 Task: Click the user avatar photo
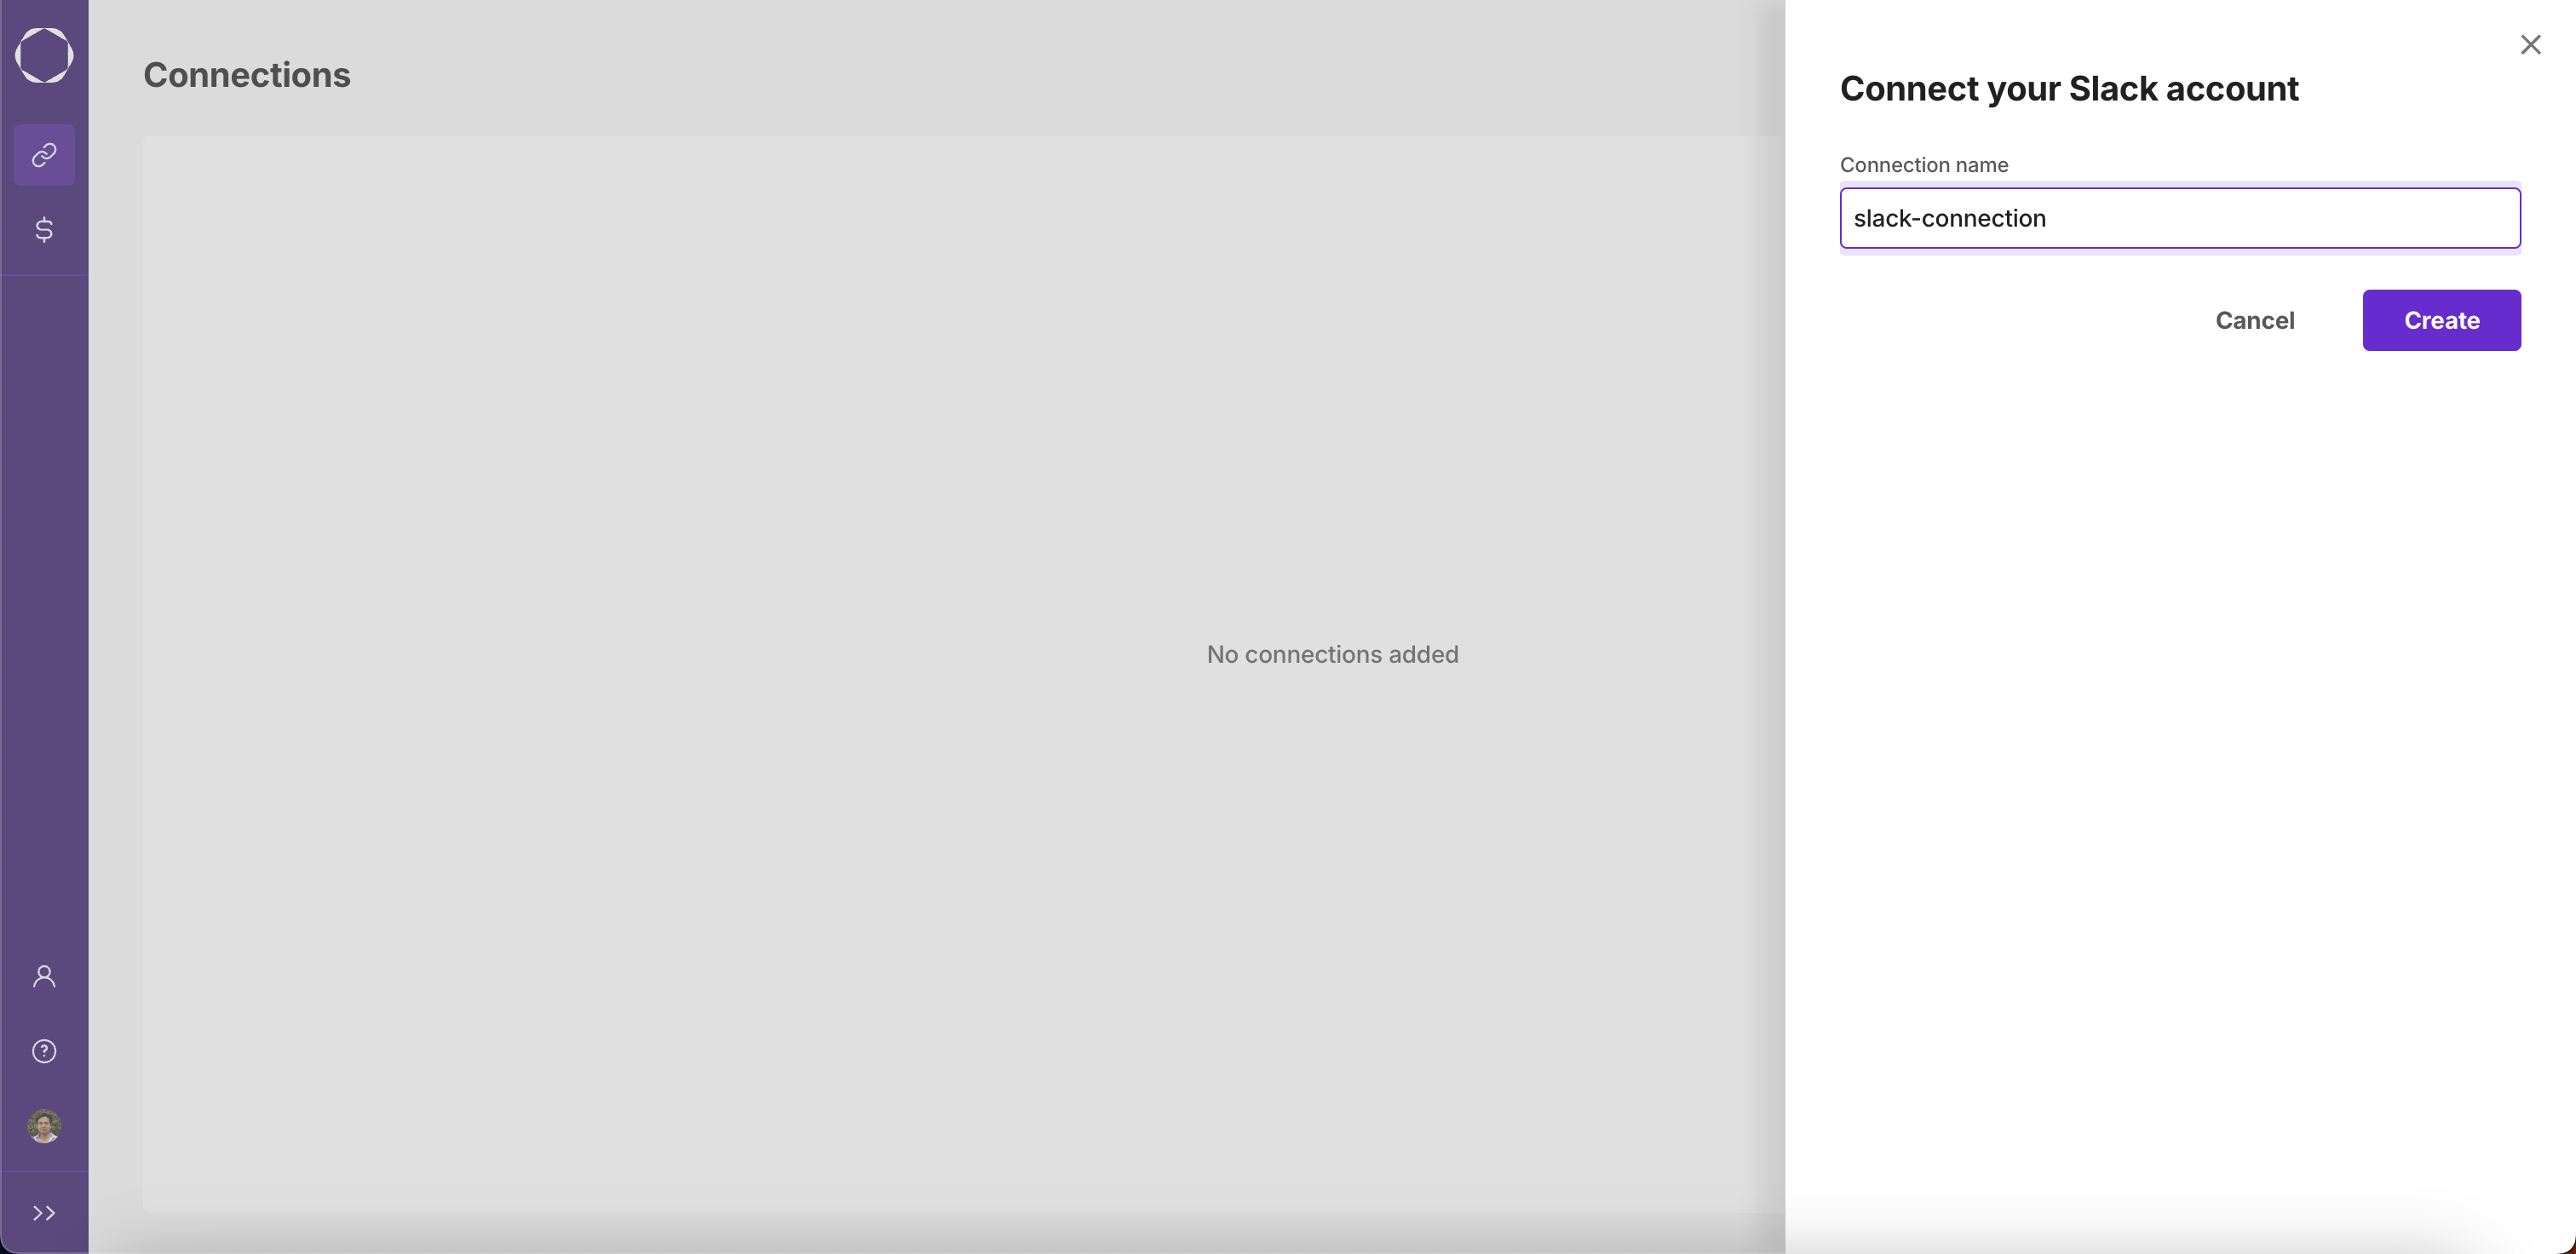click(x=44, y=1126)
